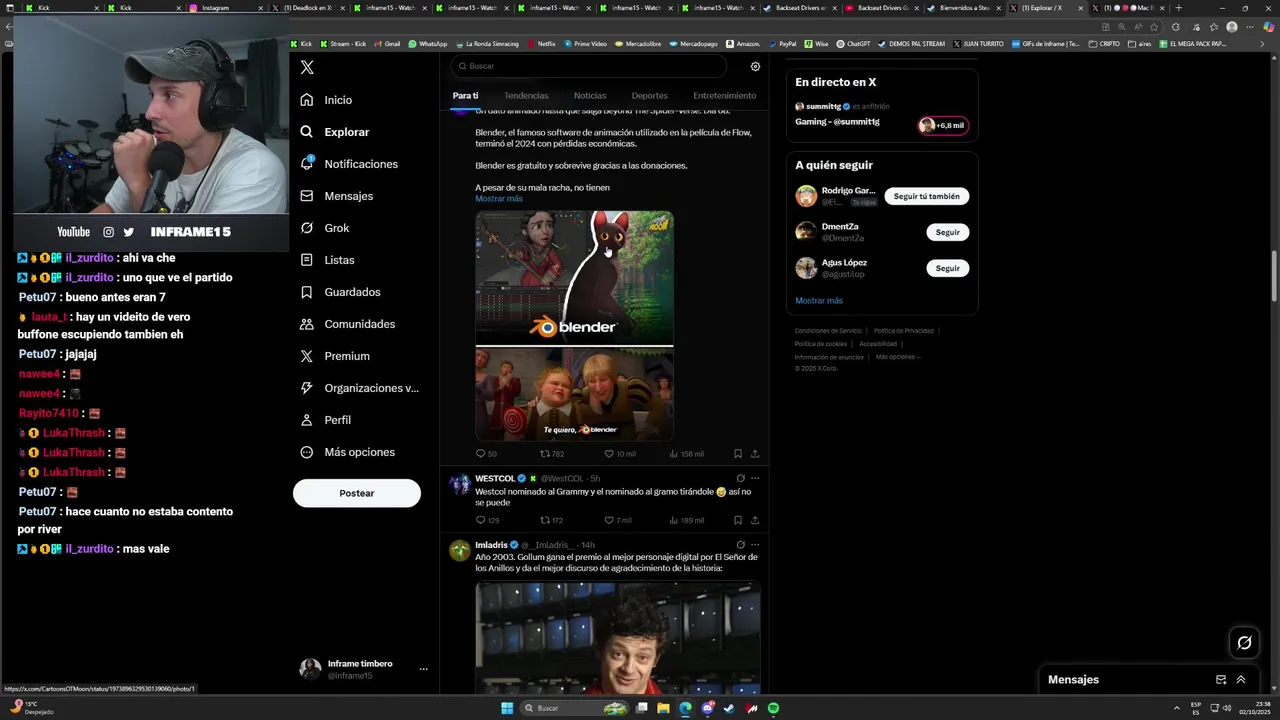Open WESTCOL post's Grok icon
This screenshot has height=720, width=1280.
[x=740, y=479]
